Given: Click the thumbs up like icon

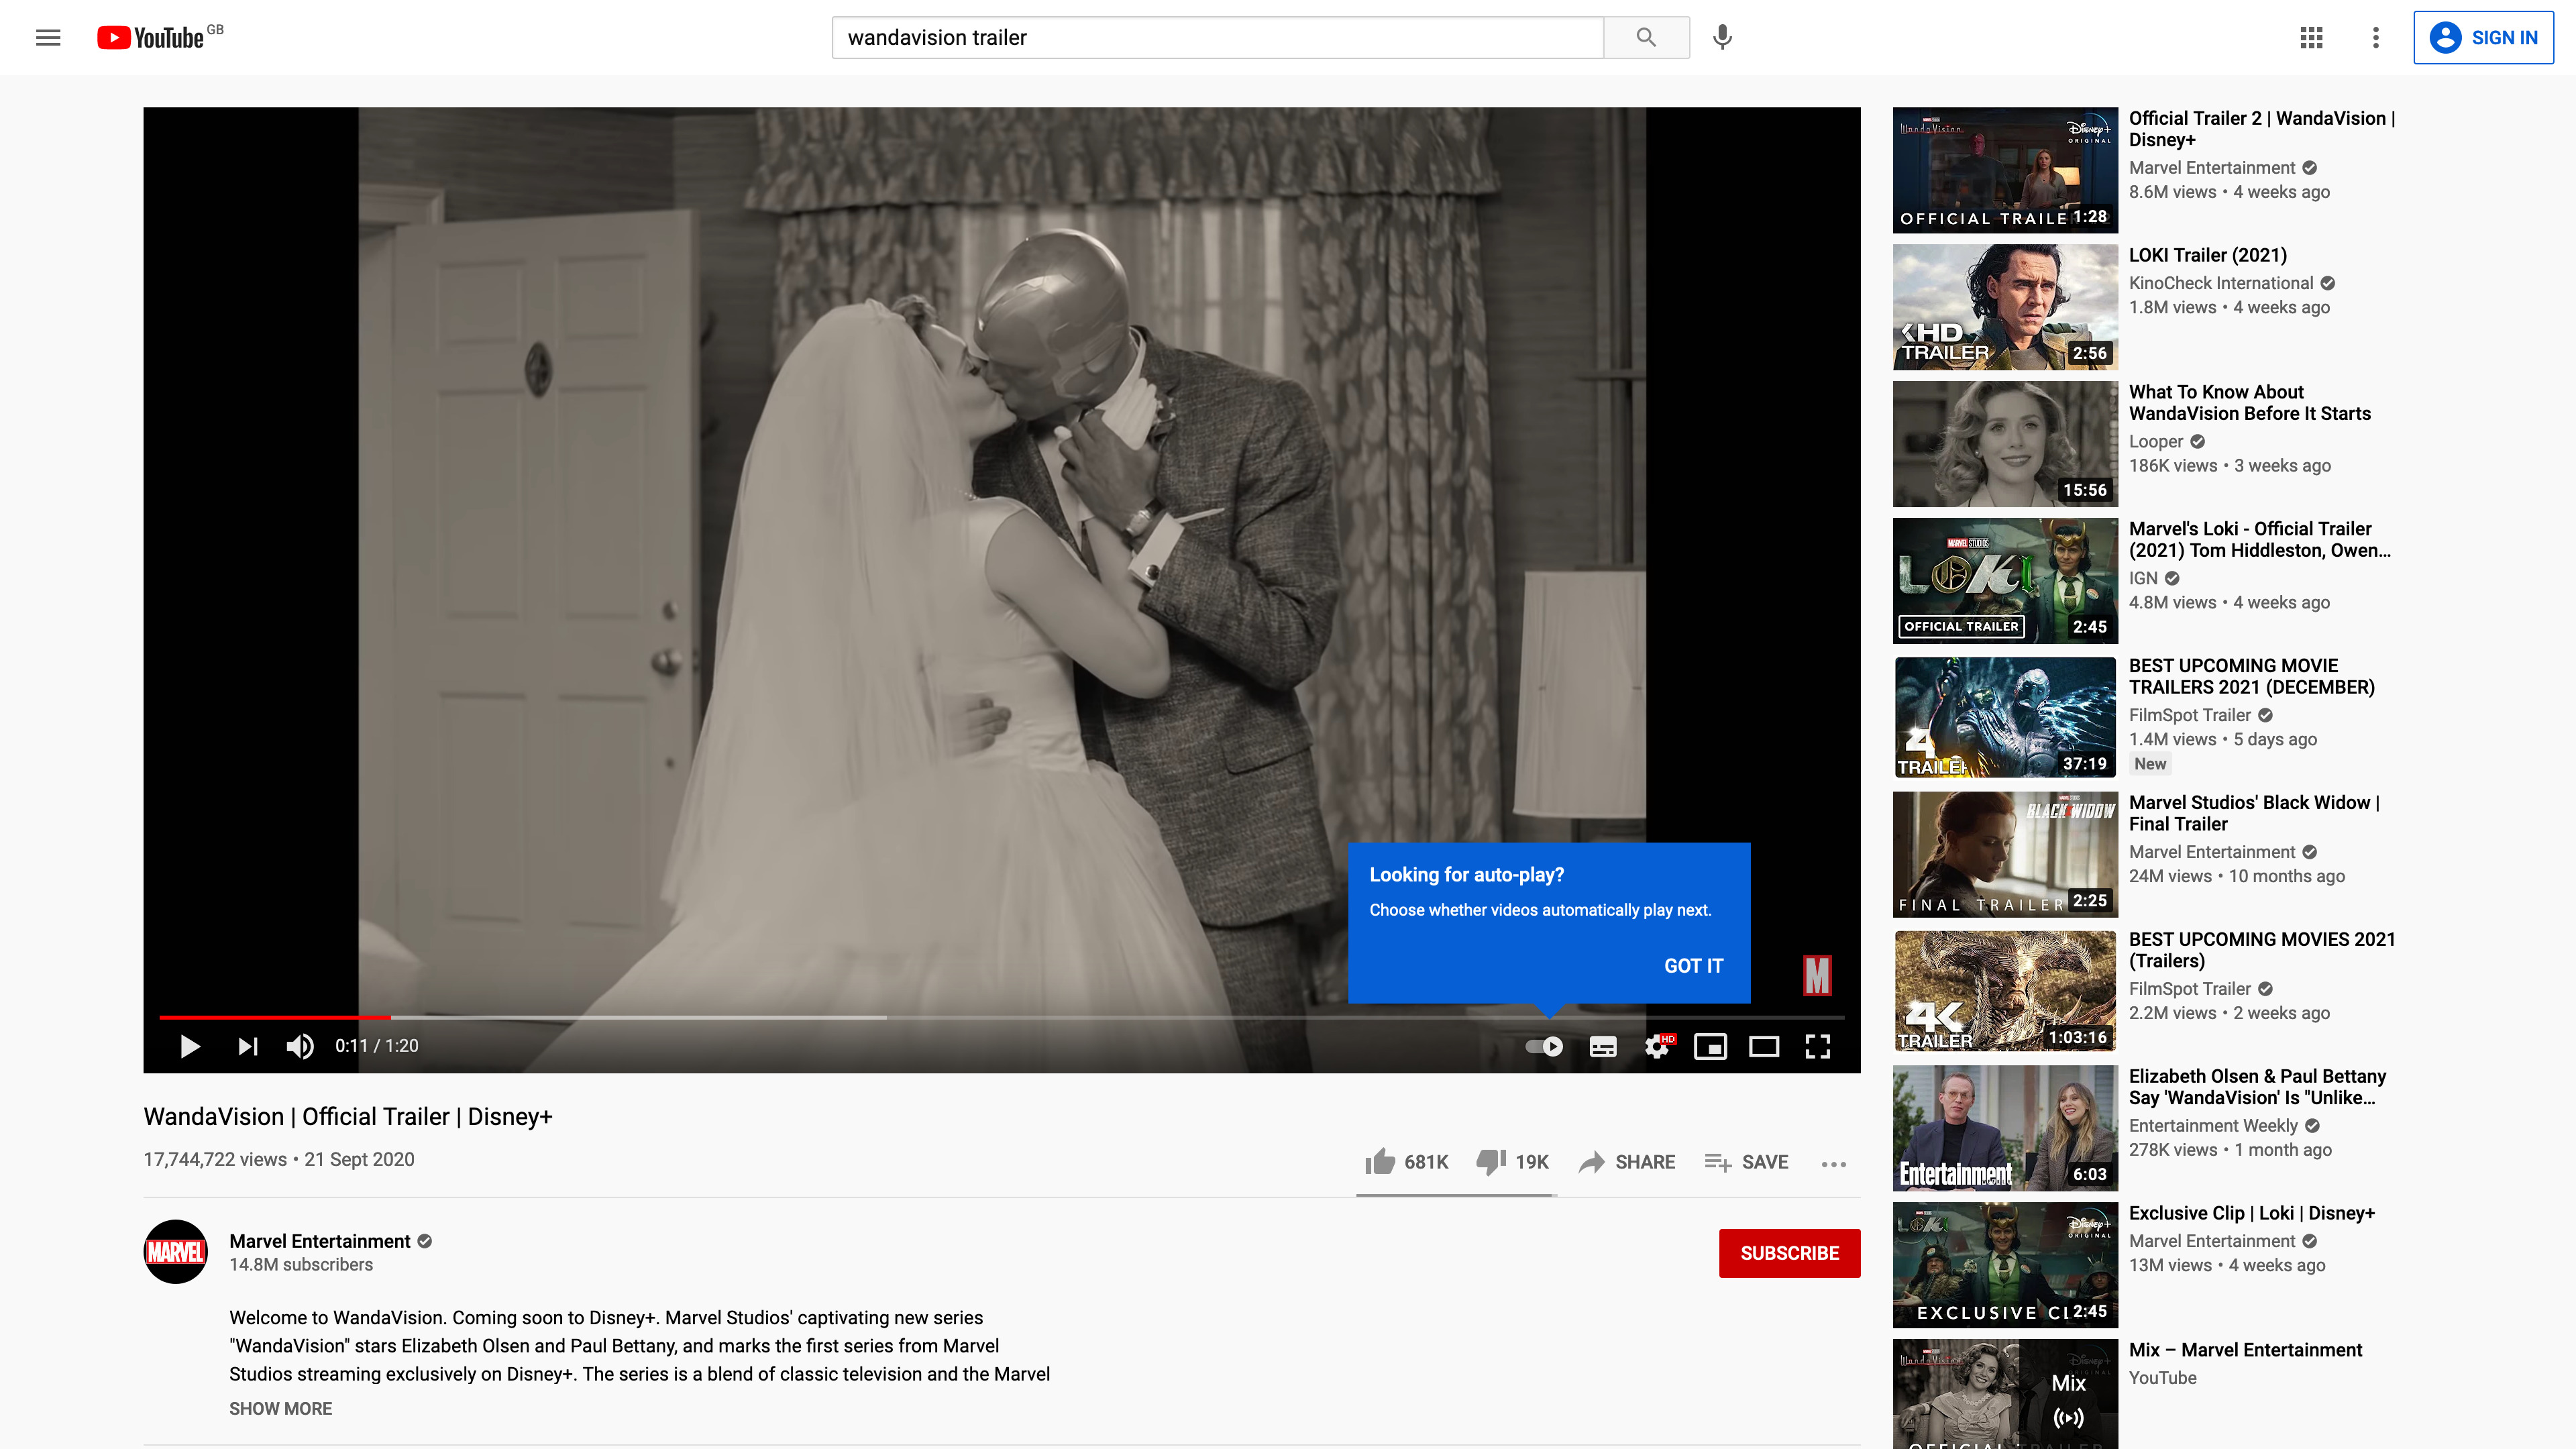Looking at the screenshot, I should point(1380,1161).
